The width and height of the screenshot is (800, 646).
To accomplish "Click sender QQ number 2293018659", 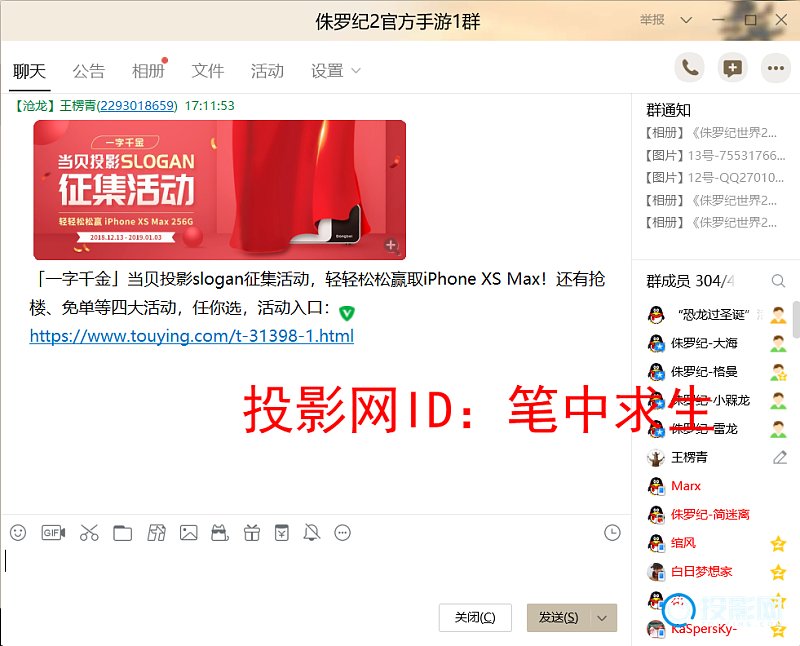I will pos(137,106).
